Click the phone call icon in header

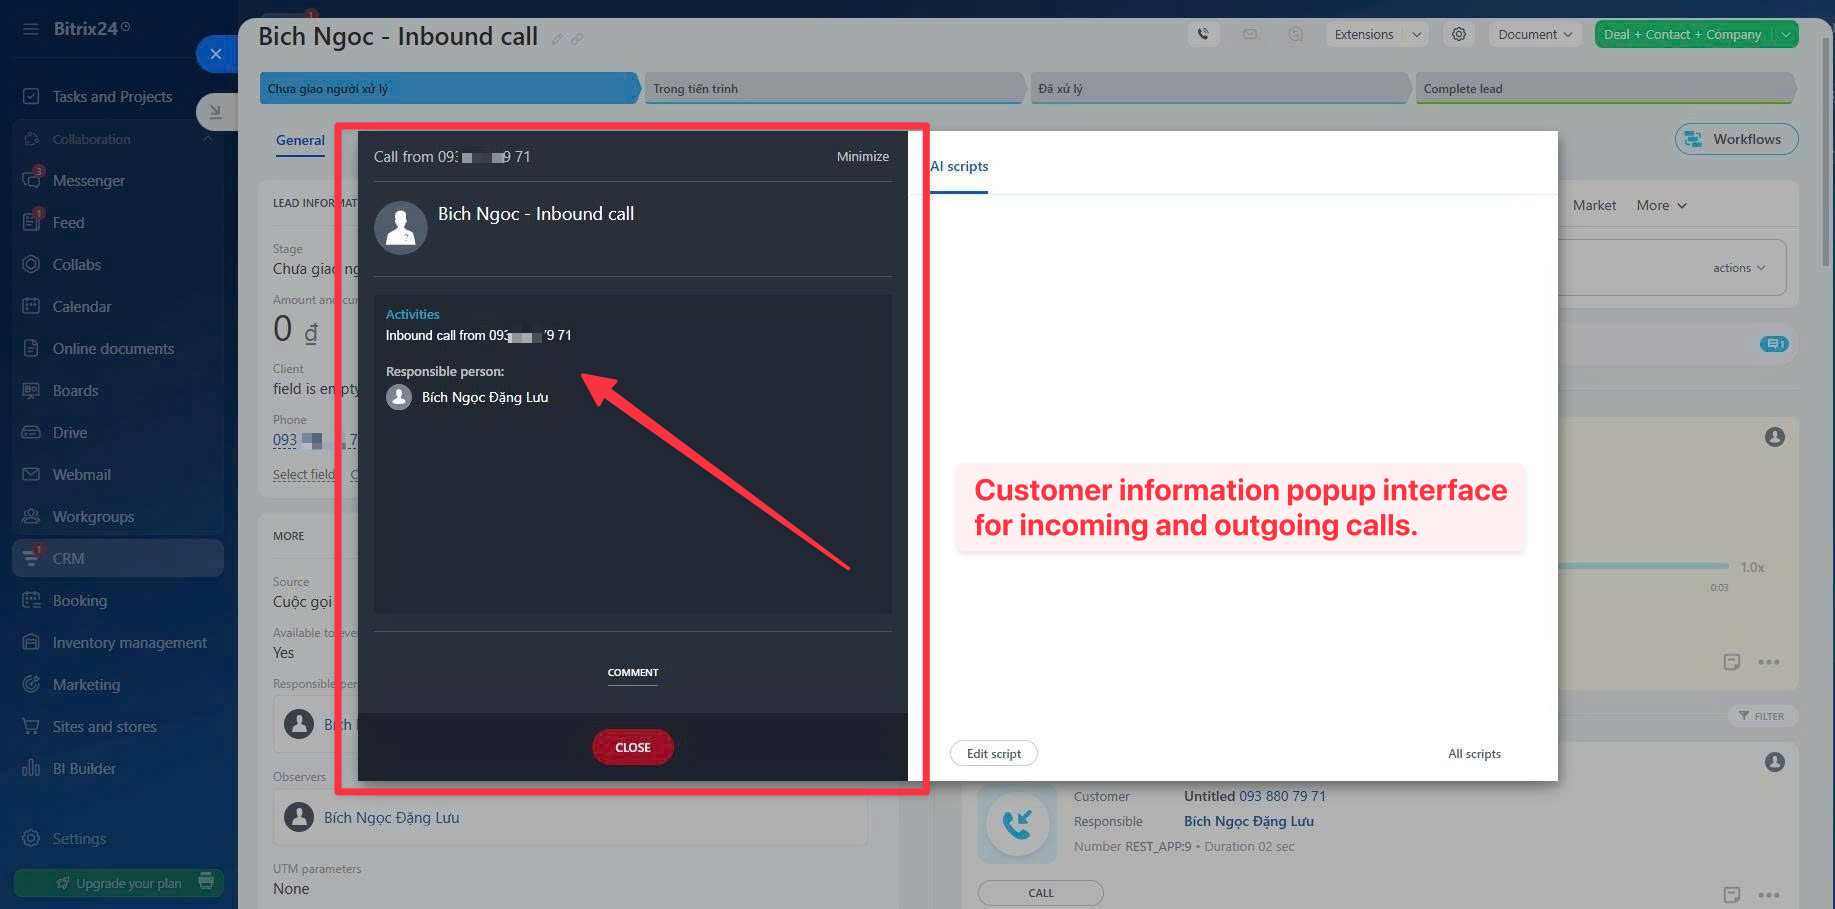click(1203, 34)
